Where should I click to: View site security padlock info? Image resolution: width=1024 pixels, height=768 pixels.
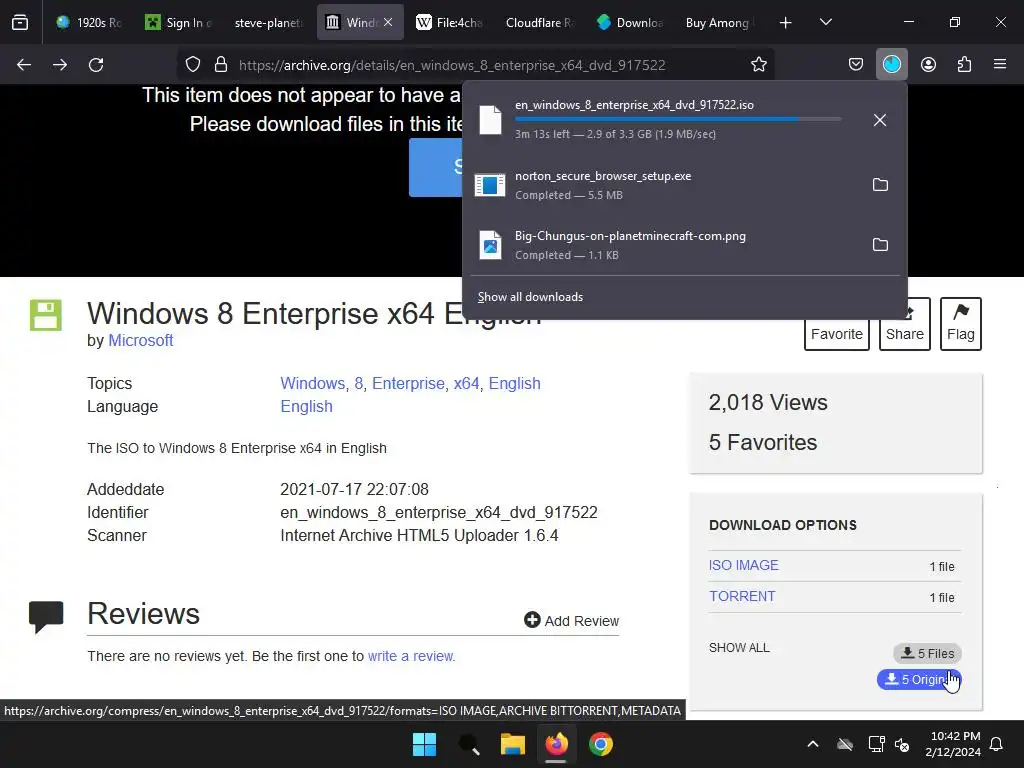pos(221,65)
